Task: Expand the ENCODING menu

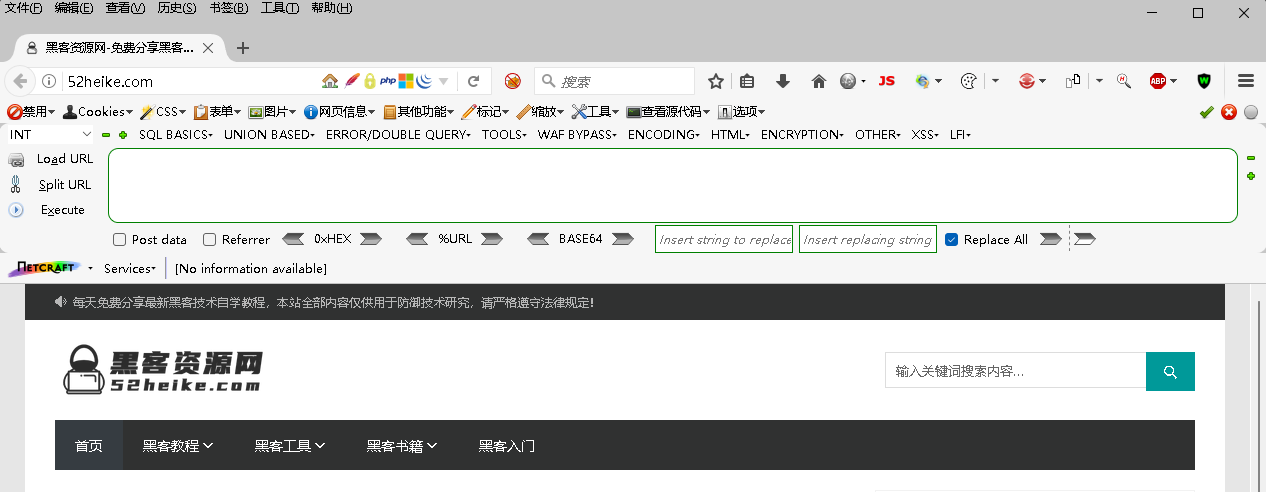Action: (x=663, y=134)
